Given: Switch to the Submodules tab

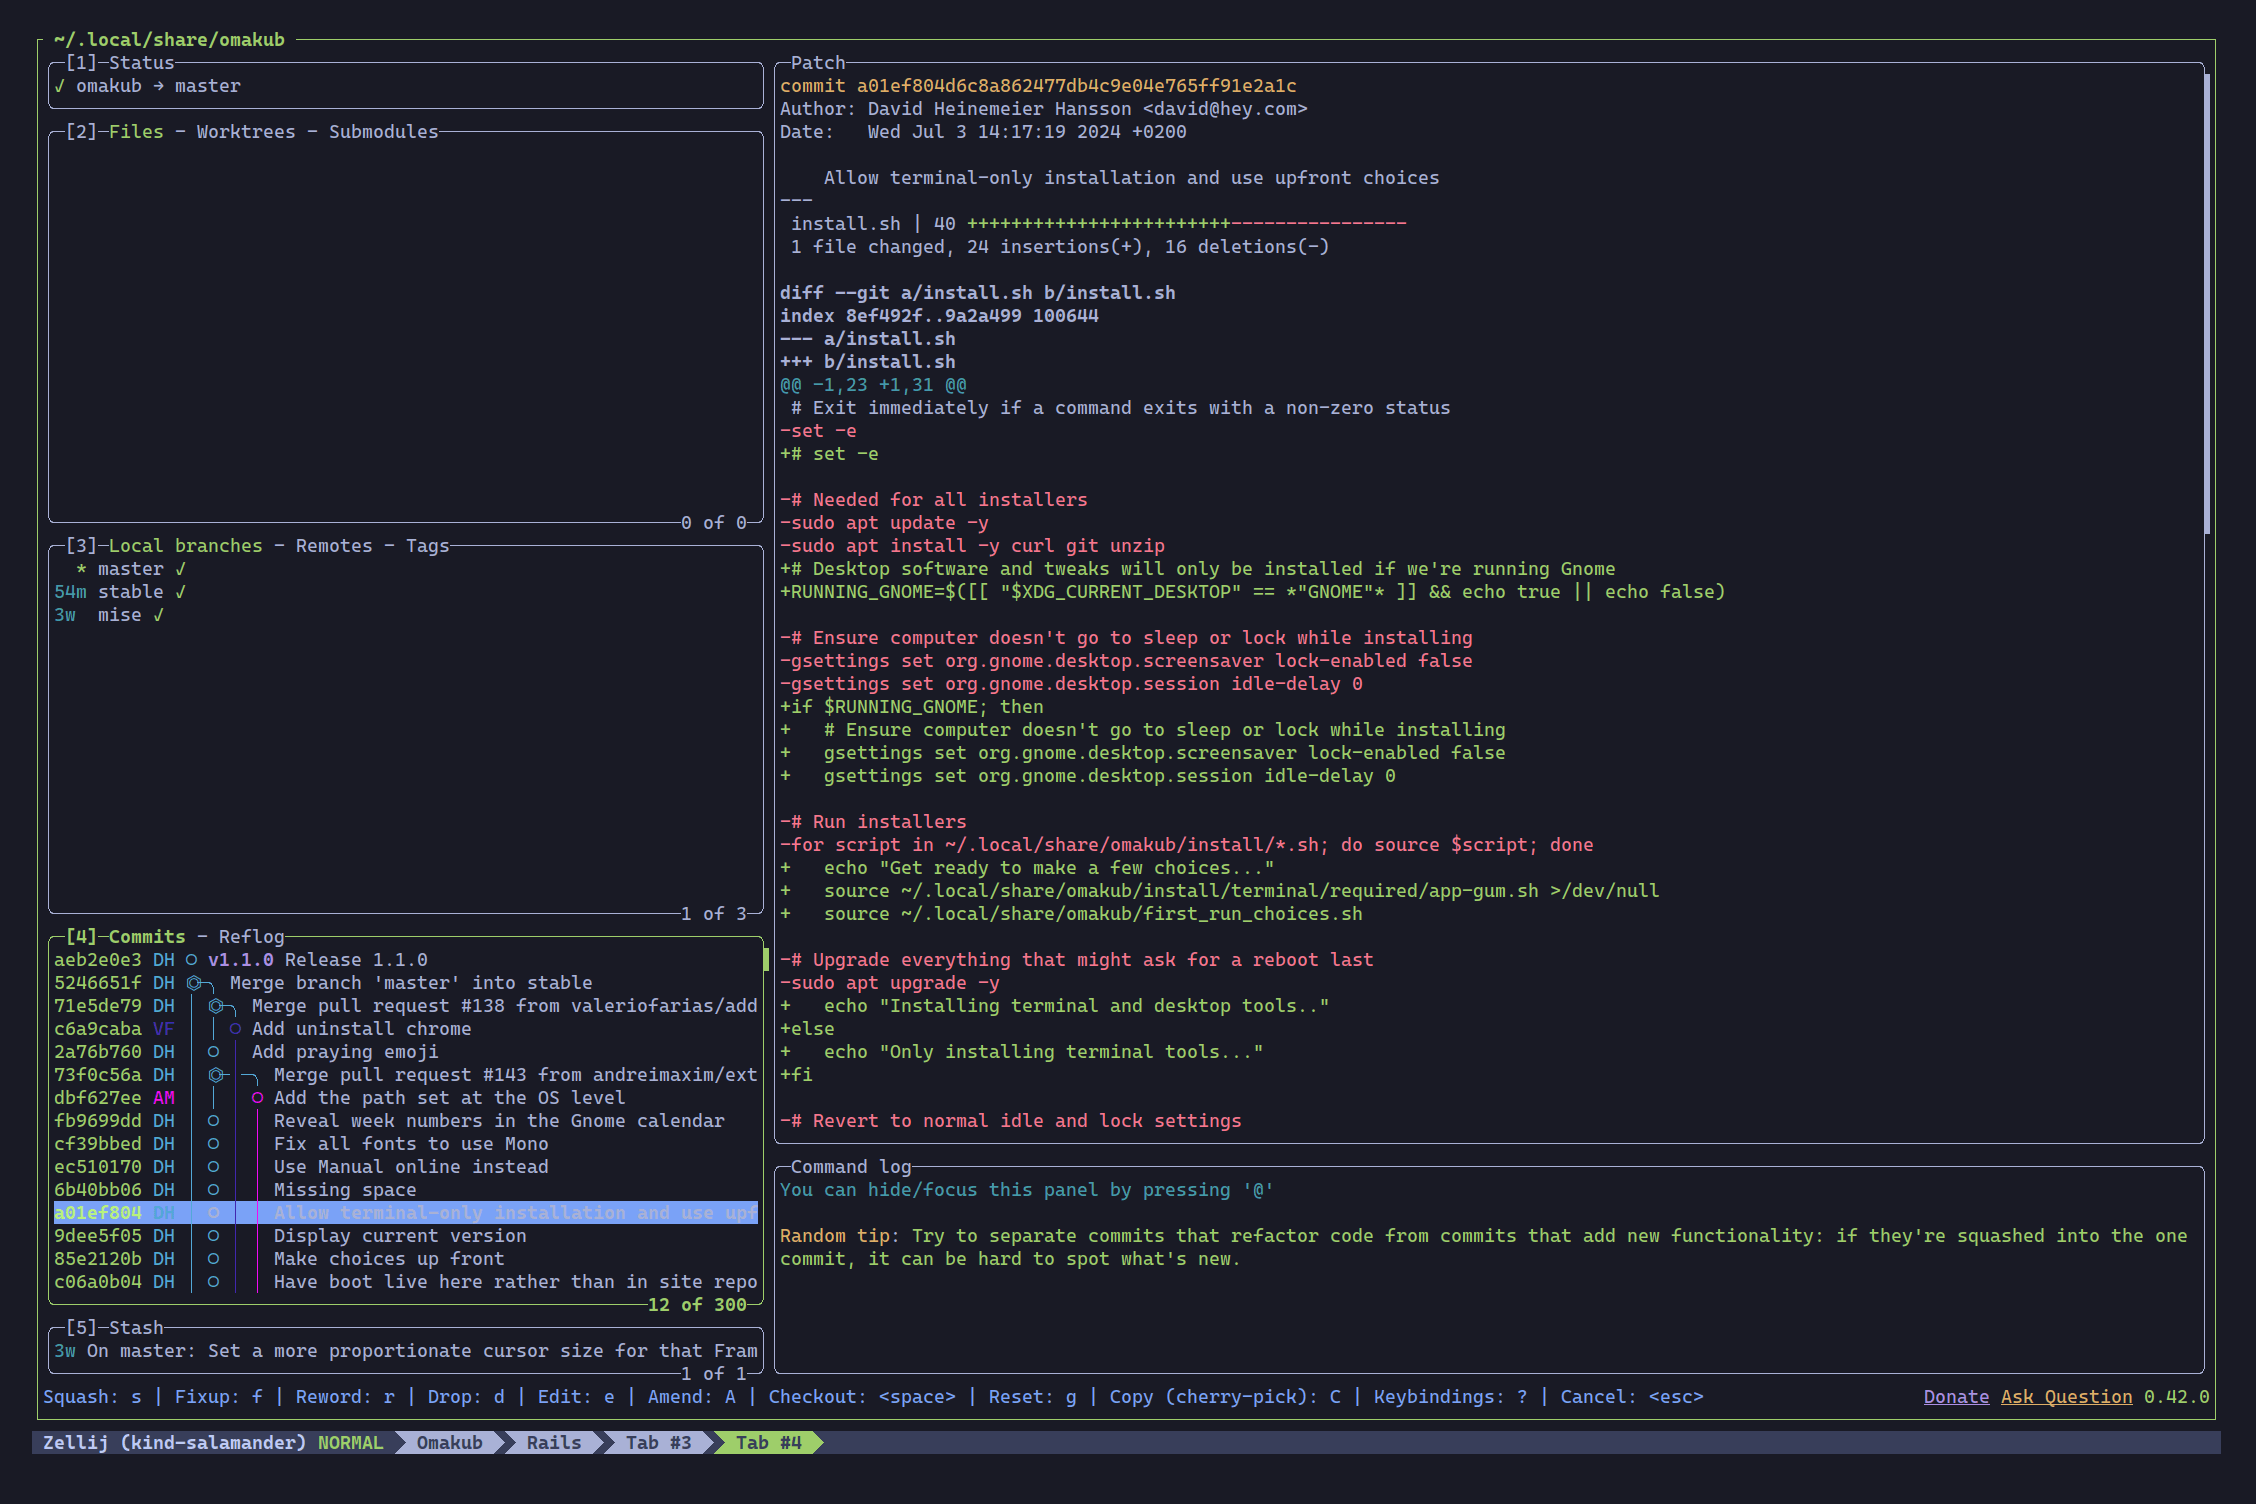Looking at the screenshot, I should (x=384, y=132).
